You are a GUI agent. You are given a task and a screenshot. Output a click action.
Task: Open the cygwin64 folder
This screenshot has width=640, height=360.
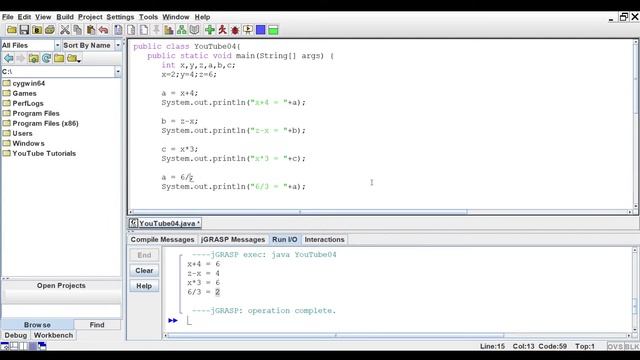click(x=24, y=83)
